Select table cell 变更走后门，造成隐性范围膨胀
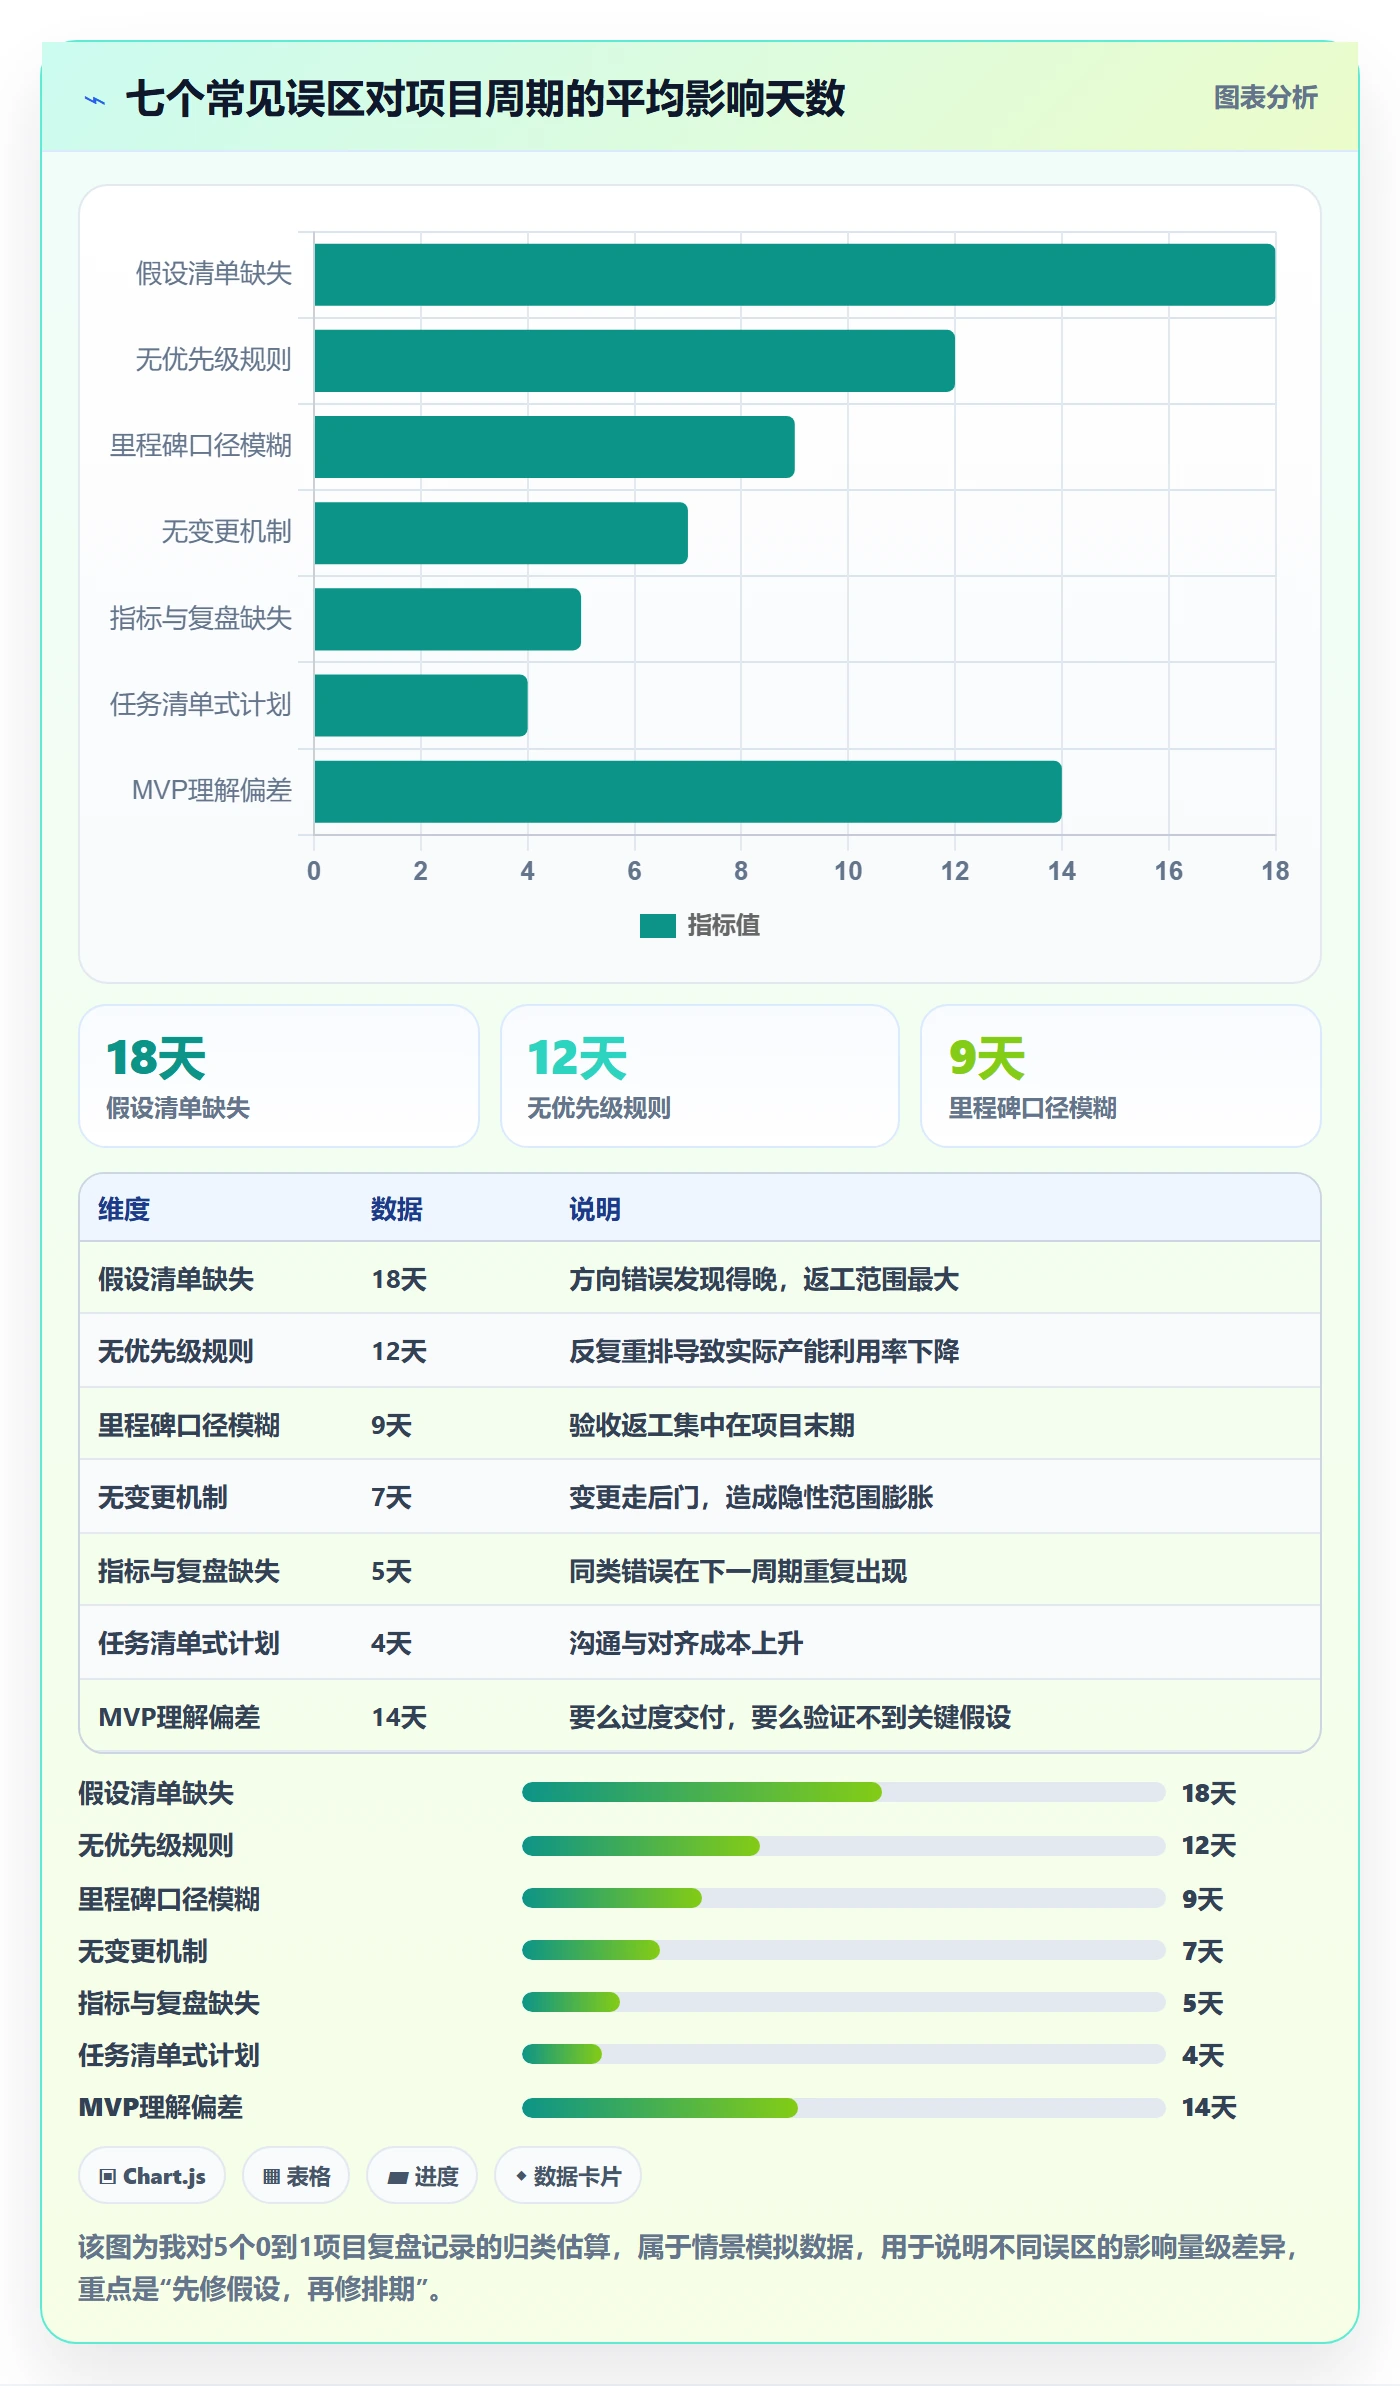The width and height of the screenshot is (1400, 2386). click(x=751, y=1497)
